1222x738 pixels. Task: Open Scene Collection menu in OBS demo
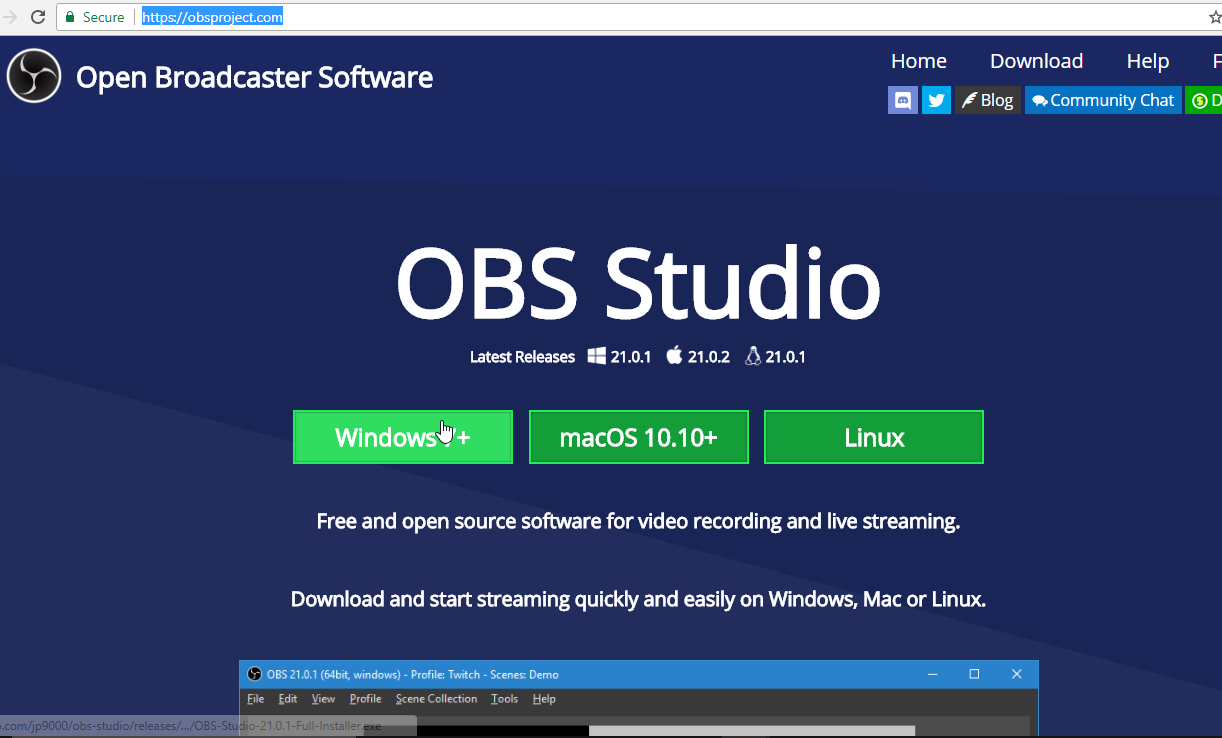point(436,699)
